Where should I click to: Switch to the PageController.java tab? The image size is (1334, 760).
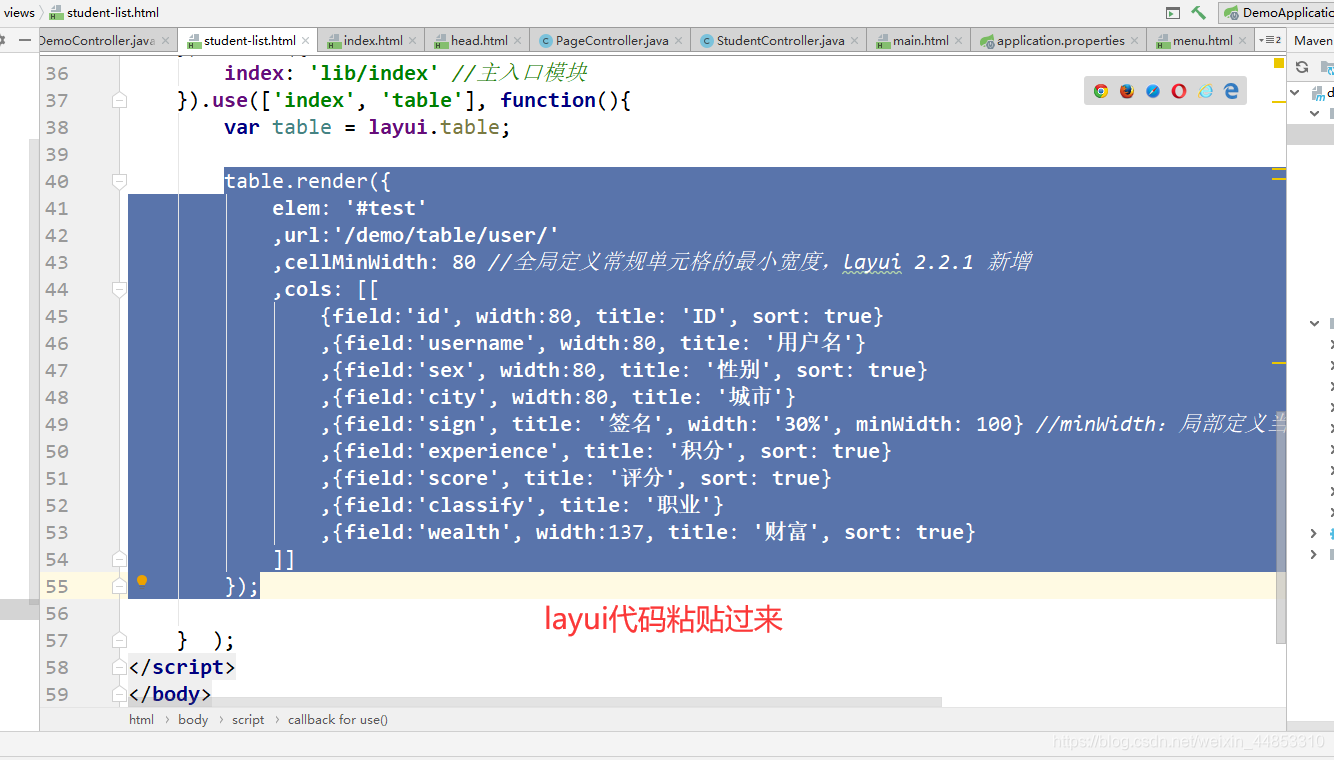coord(611,41)
